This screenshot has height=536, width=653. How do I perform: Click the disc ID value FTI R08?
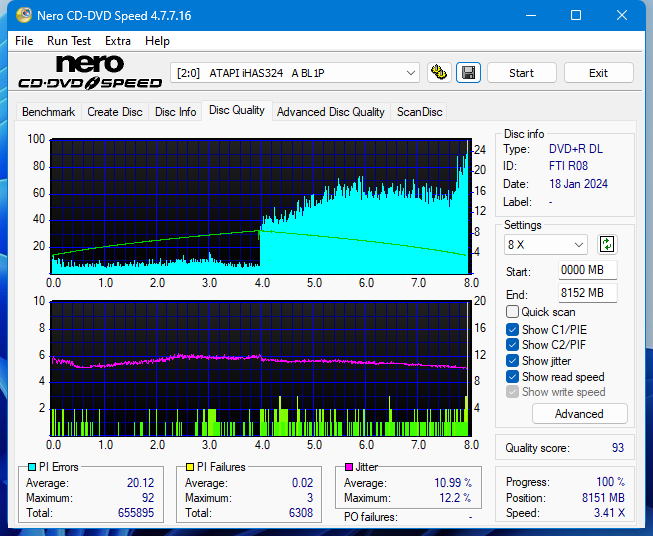tap(568, 166)
